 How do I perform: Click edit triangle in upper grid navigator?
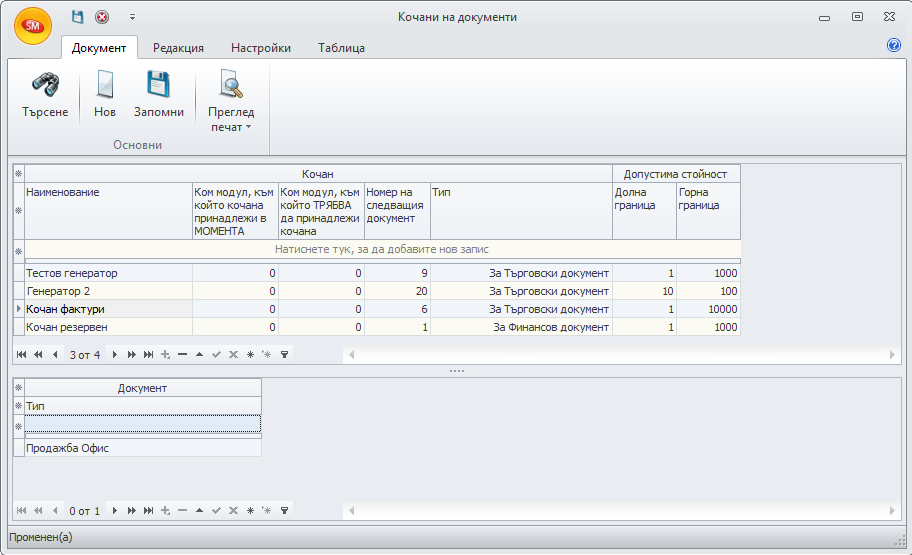point(200,354)
